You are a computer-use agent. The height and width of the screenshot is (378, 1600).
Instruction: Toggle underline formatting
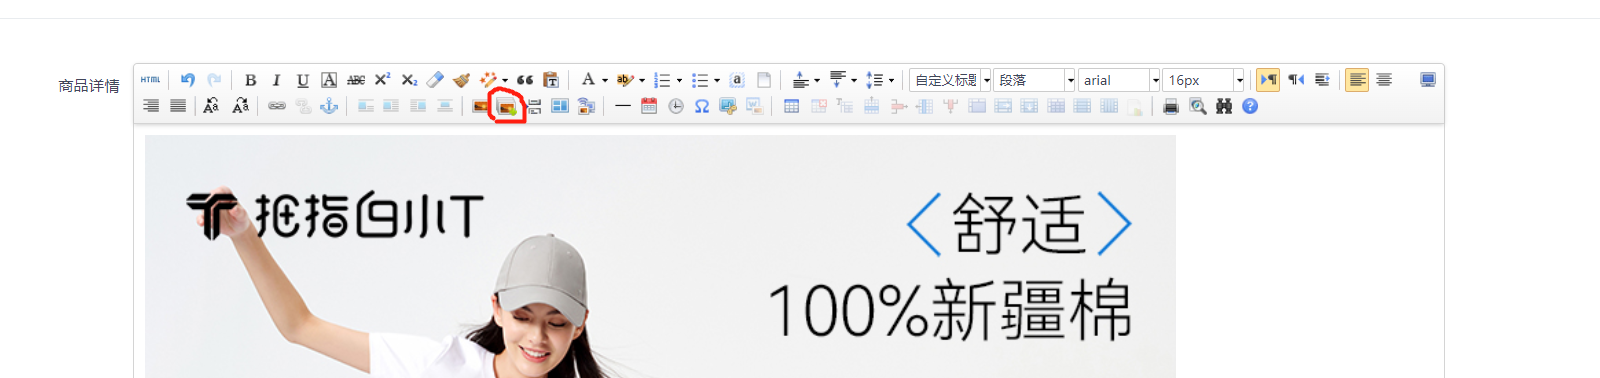(x=302, y=80)
